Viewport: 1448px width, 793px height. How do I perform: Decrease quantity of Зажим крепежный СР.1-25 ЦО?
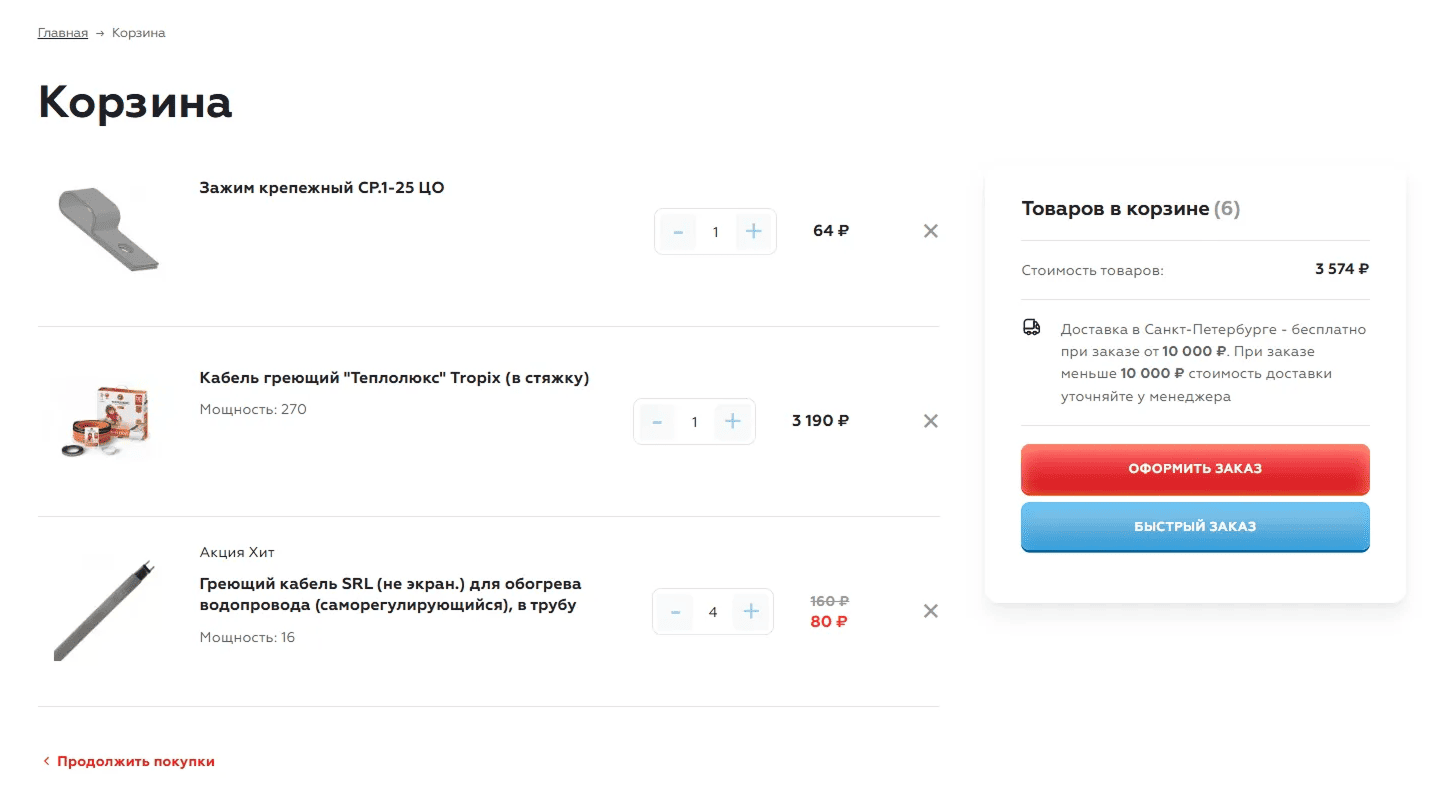pyautogui.click(x=678, y=232)
